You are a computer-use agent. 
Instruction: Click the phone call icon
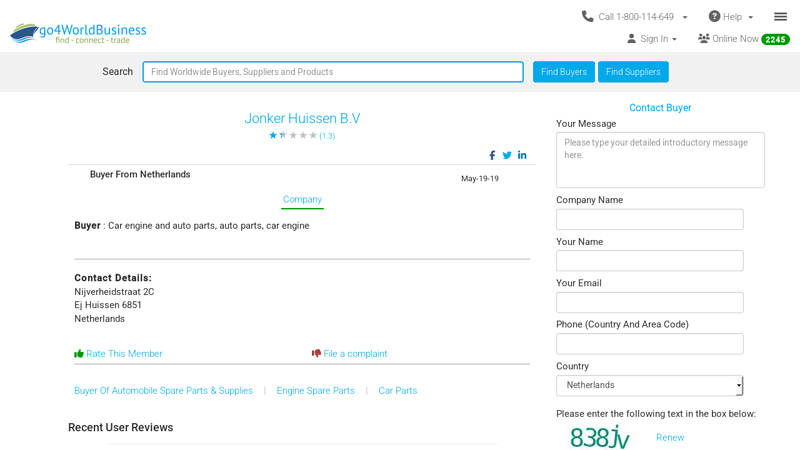pos(587,16)
